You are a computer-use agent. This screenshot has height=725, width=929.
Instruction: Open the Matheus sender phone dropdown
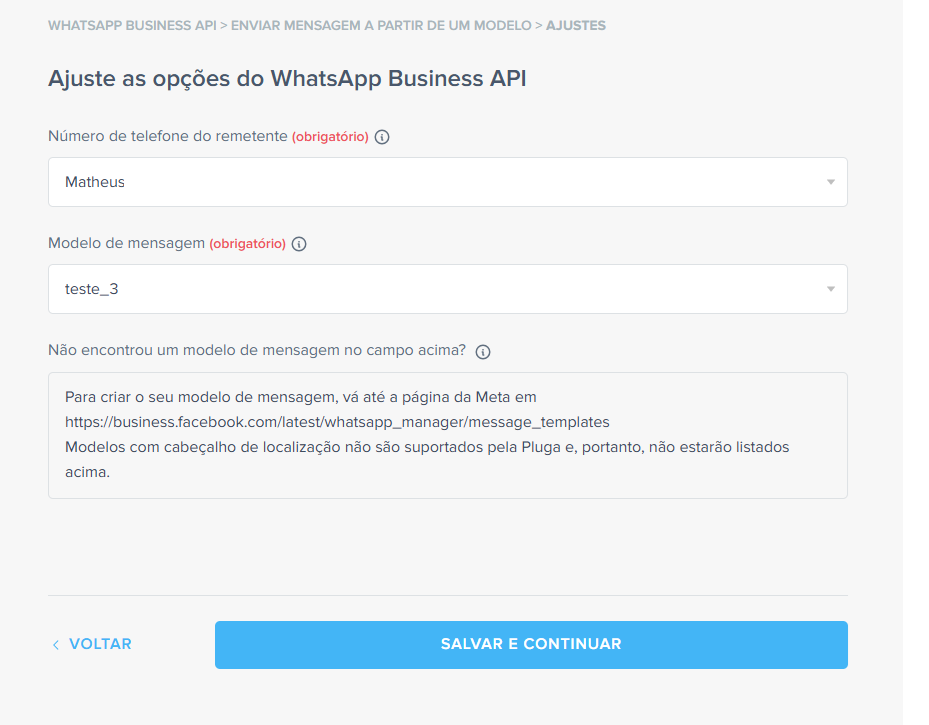(x=440, y=182)
